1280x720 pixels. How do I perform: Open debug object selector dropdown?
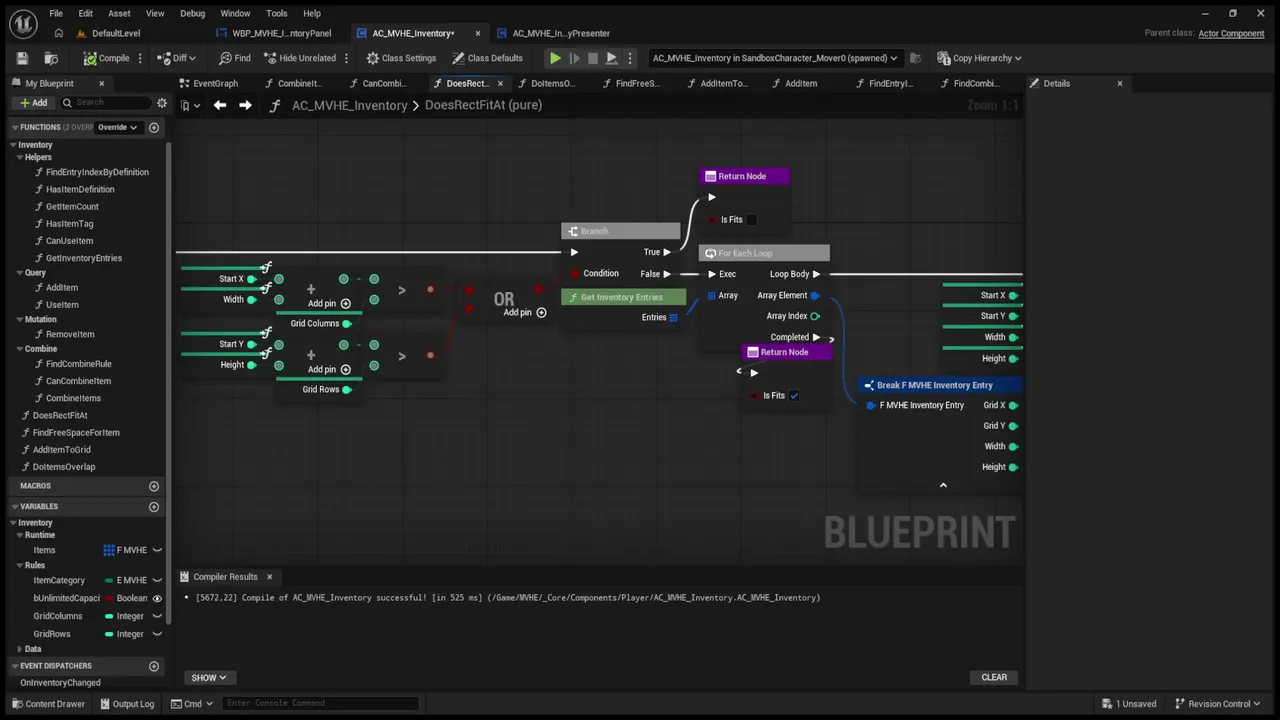click(775, 58)
